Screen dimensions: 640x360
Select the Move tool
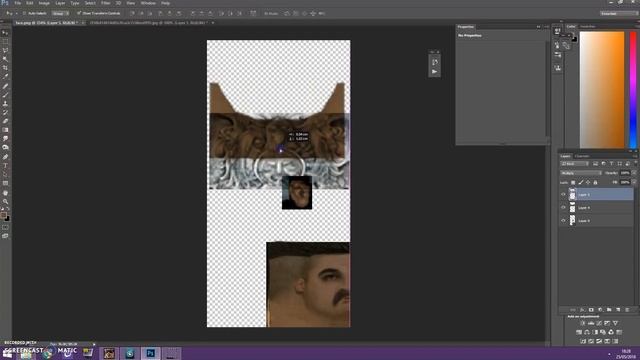pos(5,32)
